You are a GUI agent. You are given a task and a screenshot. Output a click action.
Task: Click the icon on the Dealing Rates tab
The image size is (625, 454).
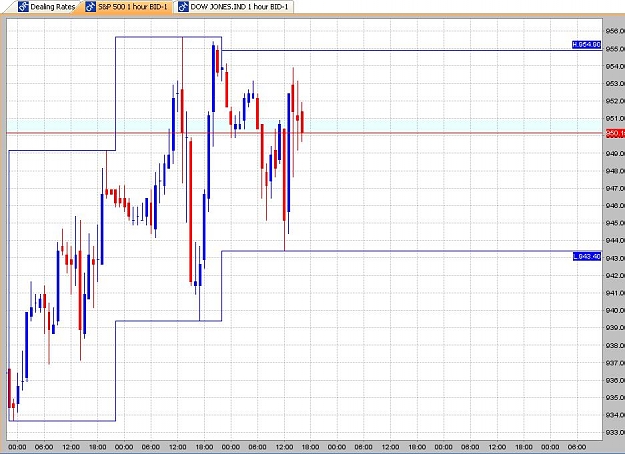24,7
